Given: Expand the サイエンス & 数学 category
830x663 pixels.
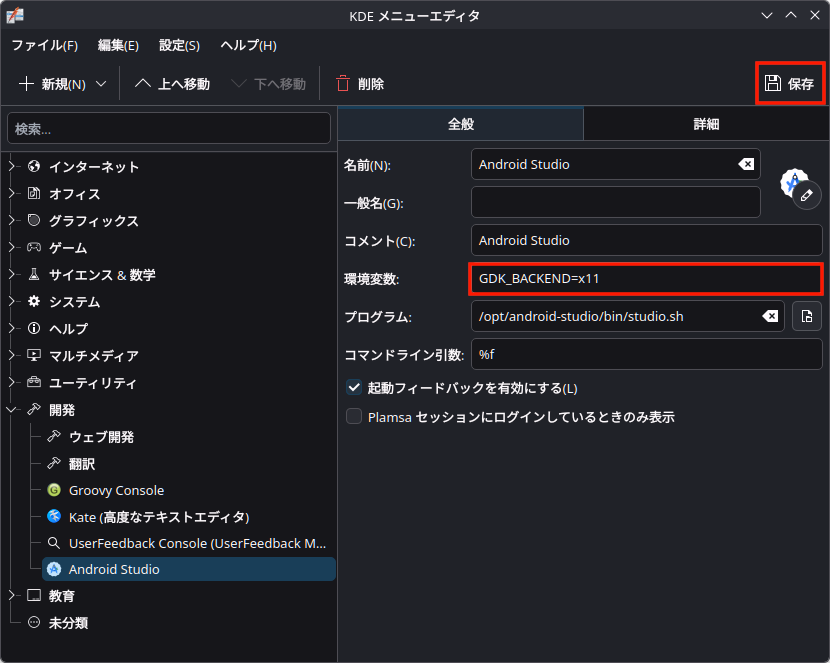Looking at the screenshot, I should pyautogui.click(x=12, y=274).
